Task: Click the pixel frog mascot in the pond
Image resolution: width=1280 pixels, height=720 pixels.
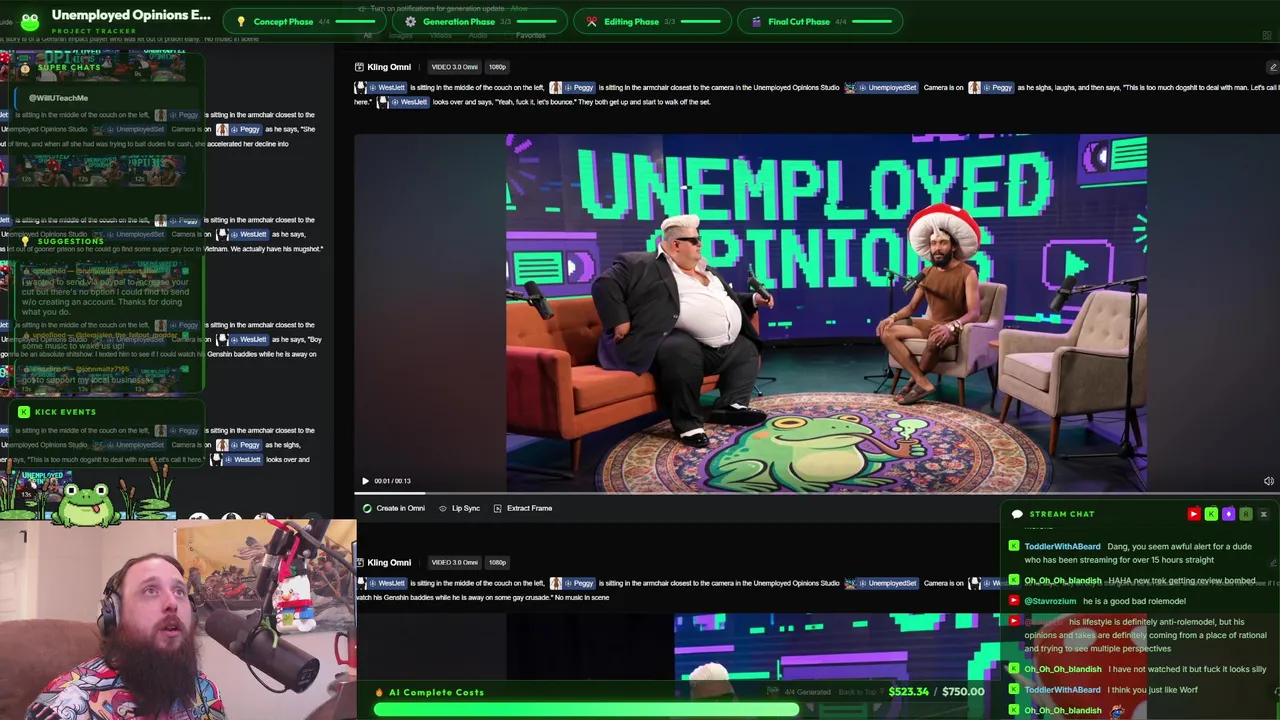Action: (x=87, y=504)
